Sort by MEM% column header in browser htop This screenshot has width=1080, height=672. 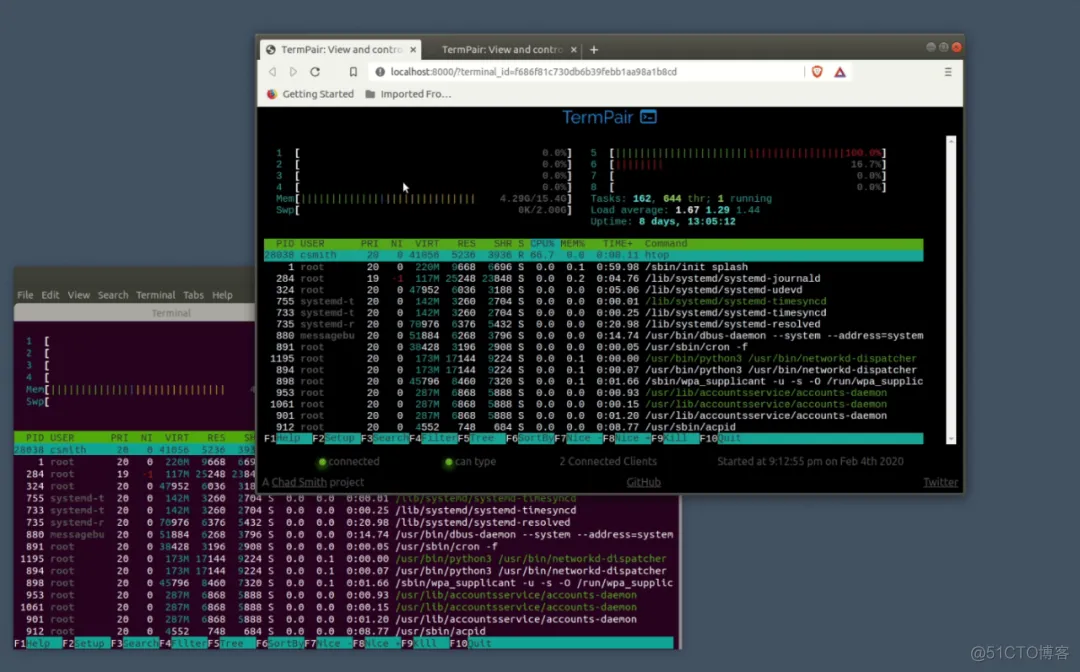click(x=572, y=244)
